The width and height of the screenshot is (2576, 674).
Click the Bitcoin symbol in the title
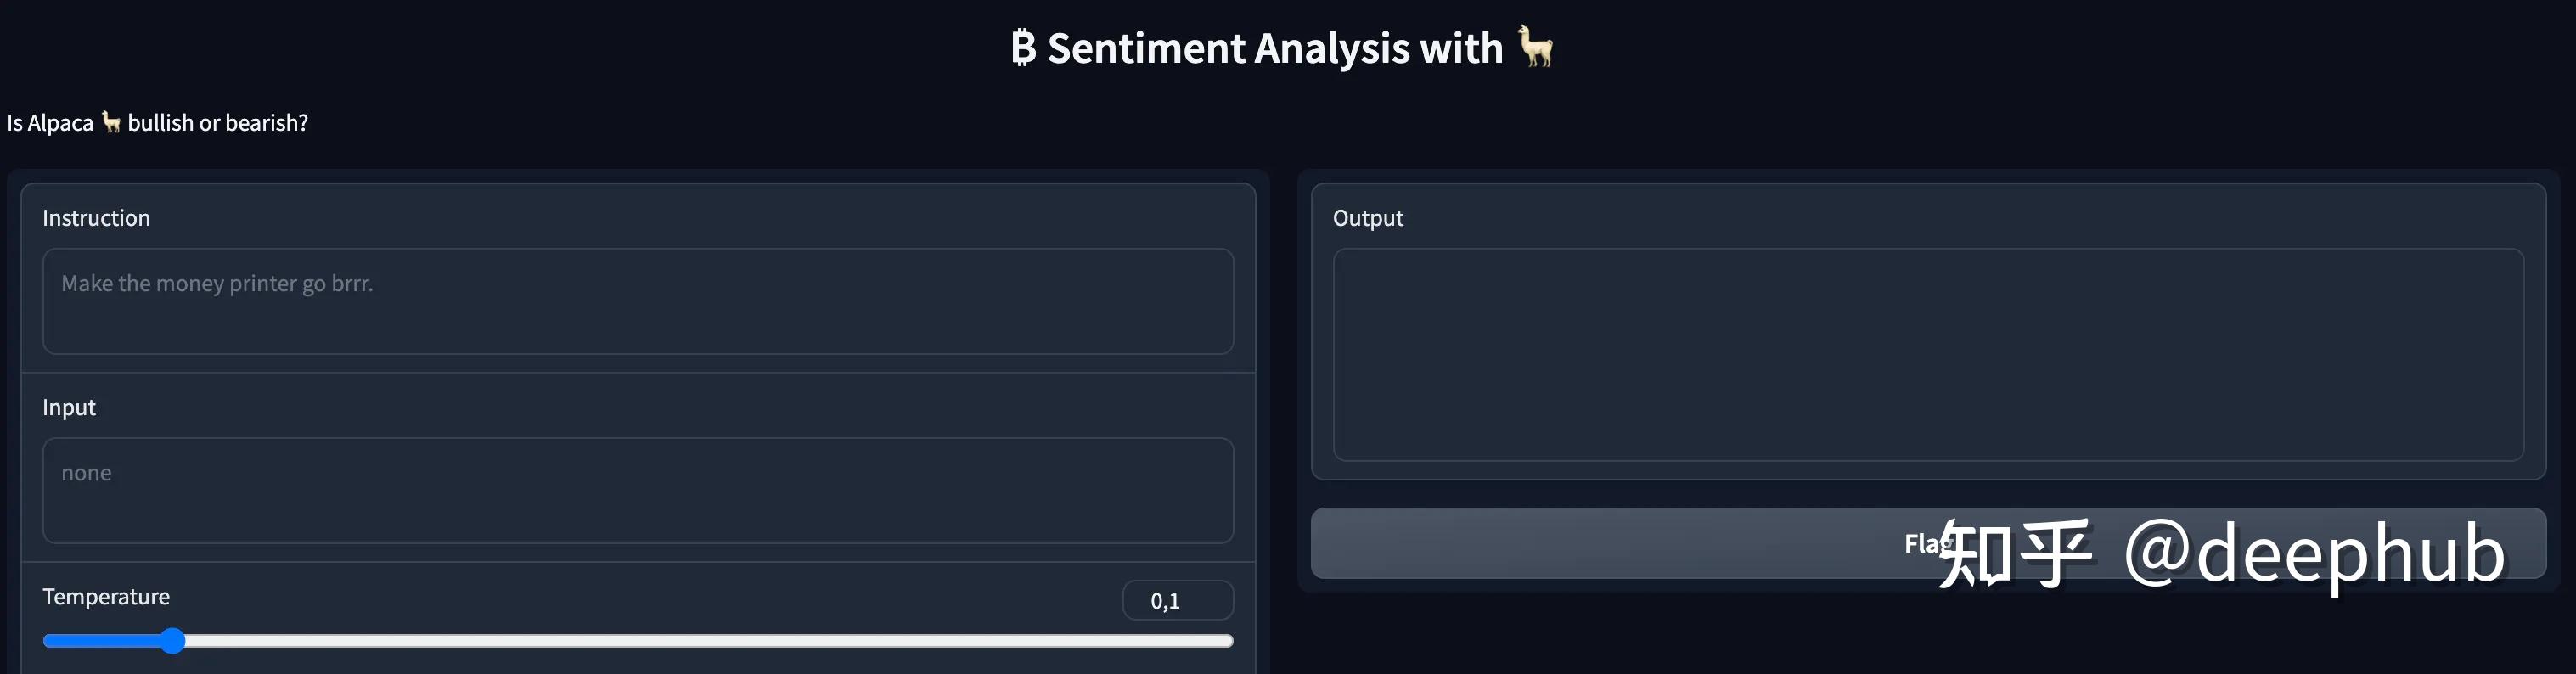(1023, 48)
